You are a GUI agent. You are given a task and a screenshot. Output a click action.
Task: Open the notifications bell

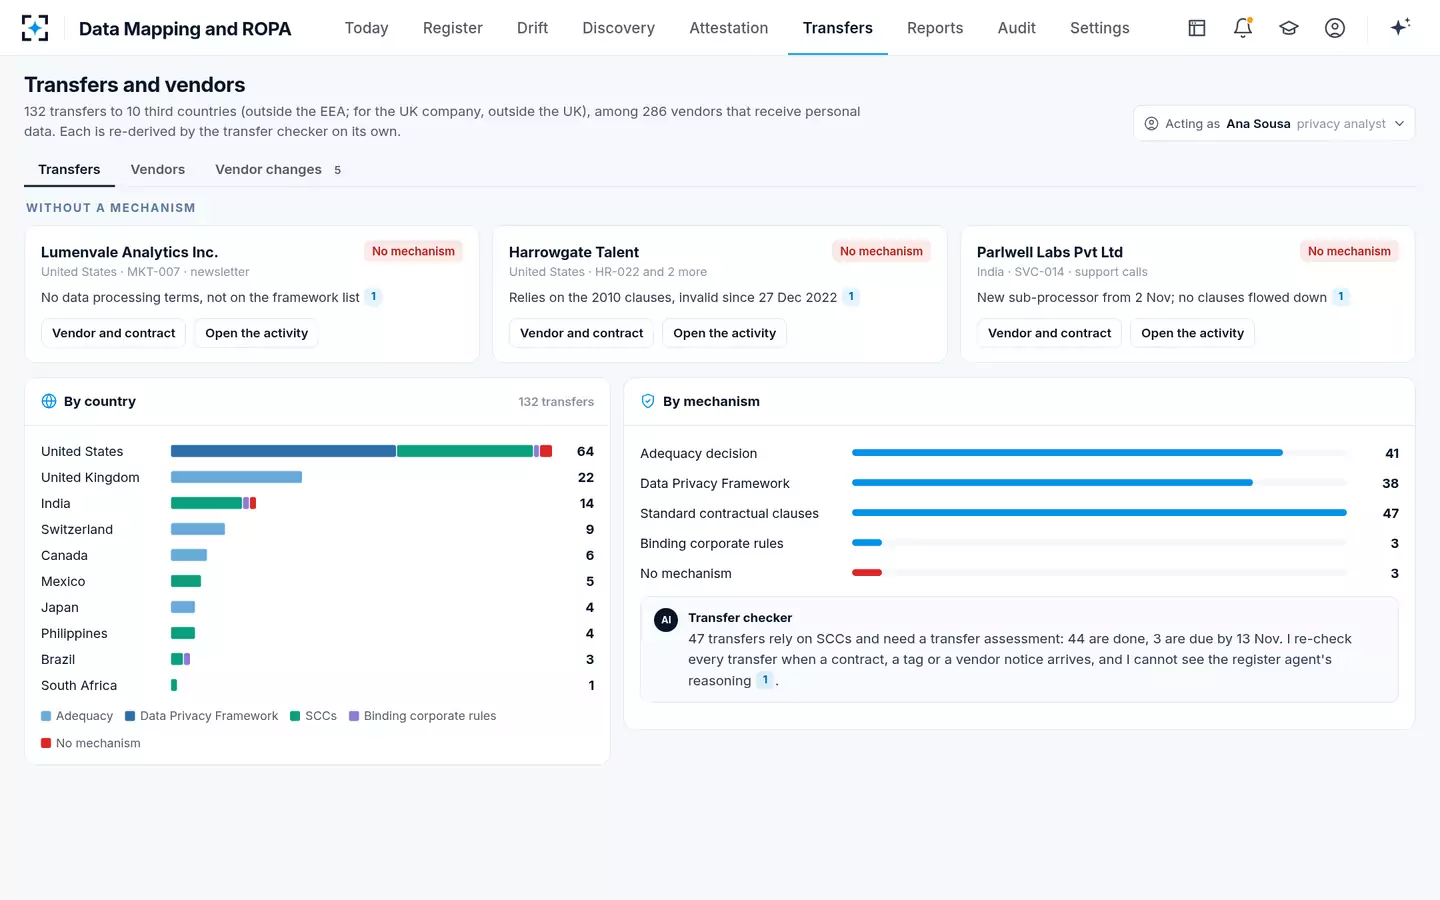coord(1243,28)
